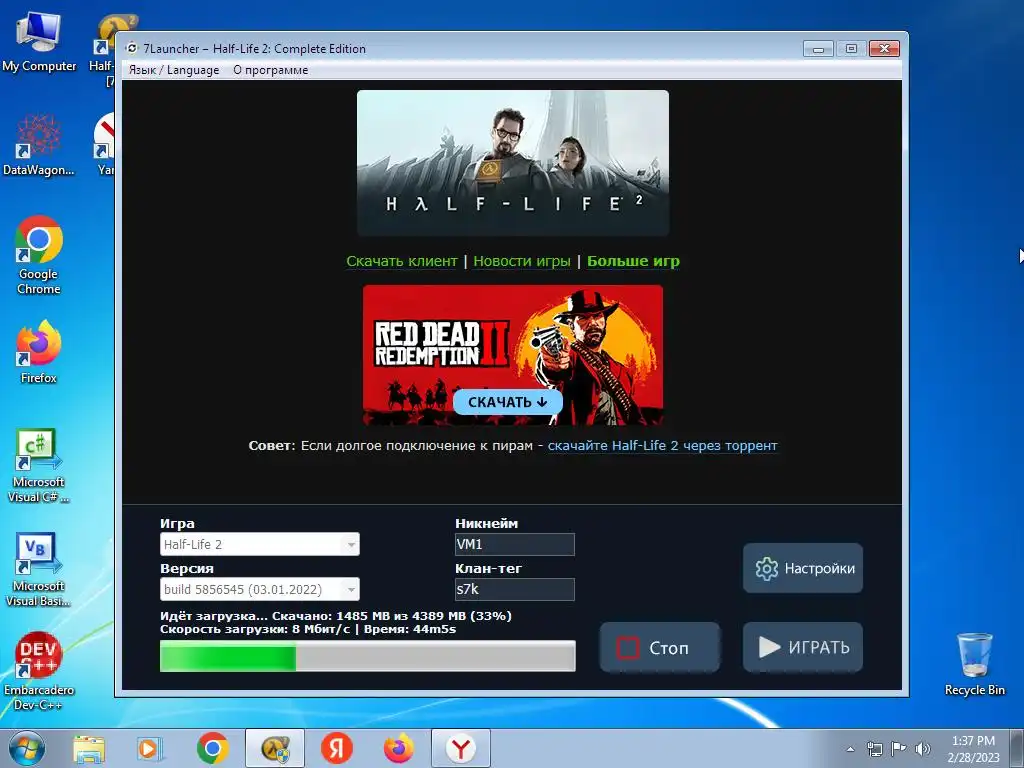Viewport: 1024px width, 768px height.
Task: Click the volume speaker tray icon
Action: pyautogui.click(x=923, y=749)
